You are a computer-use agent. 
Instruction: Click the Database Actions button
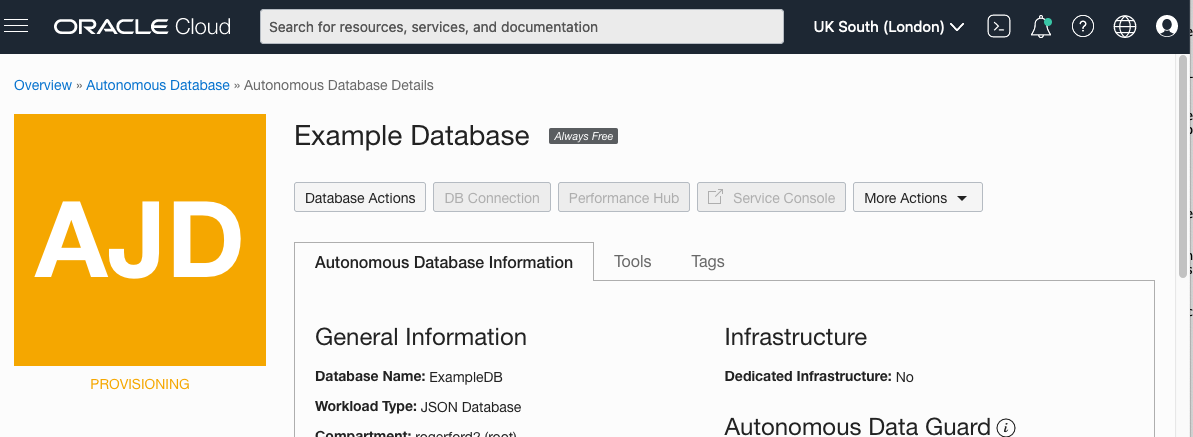coord(360,198)
